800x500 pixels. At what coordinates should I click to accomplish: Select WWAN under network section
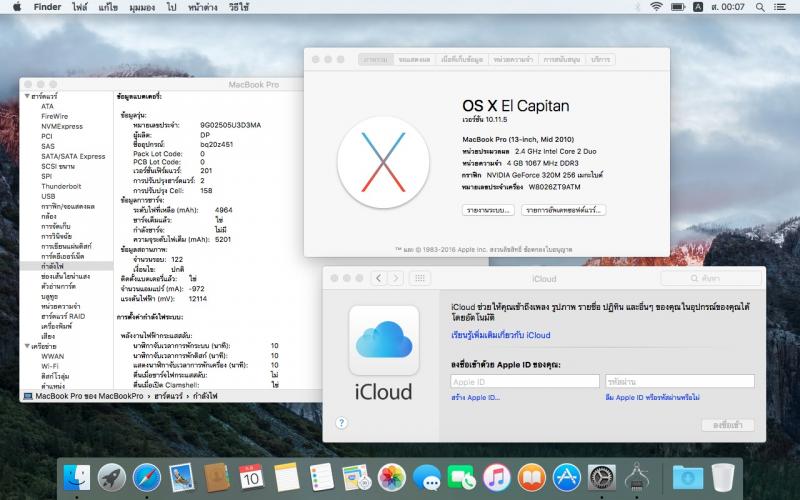tap(53, 356)
